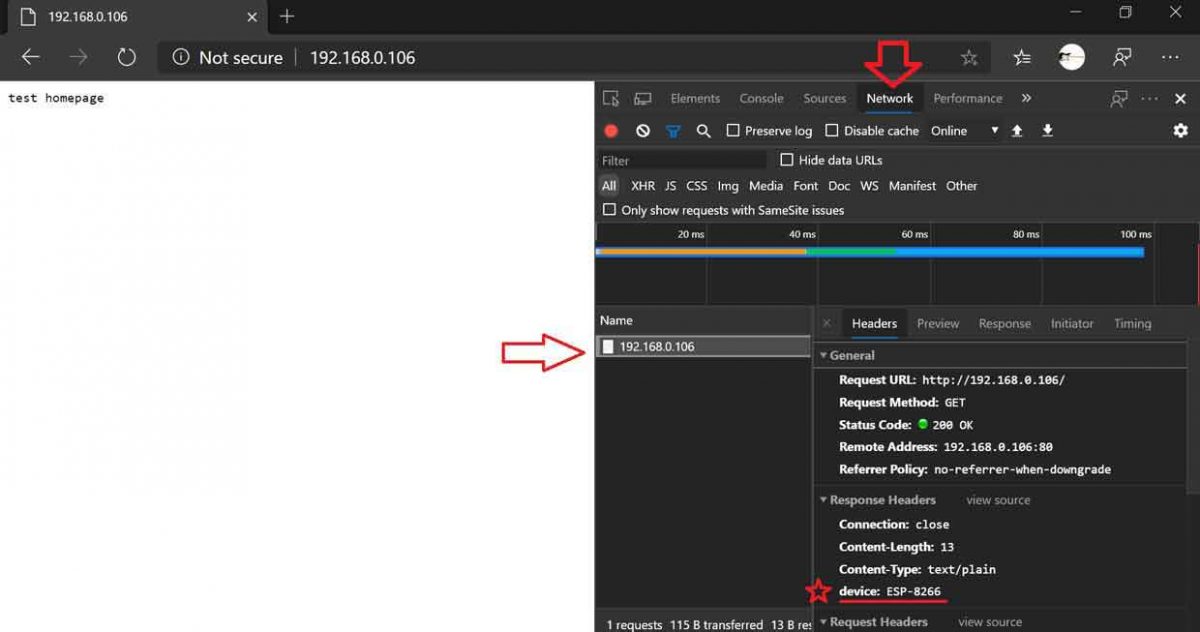Click the feedback icon in the browser toolbar
This screenshot has width=1200, height=632.
[1122, 58]
